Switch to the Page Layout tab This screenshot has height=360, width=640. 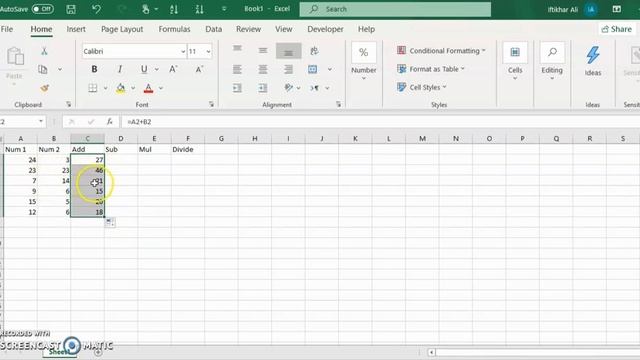122,29
